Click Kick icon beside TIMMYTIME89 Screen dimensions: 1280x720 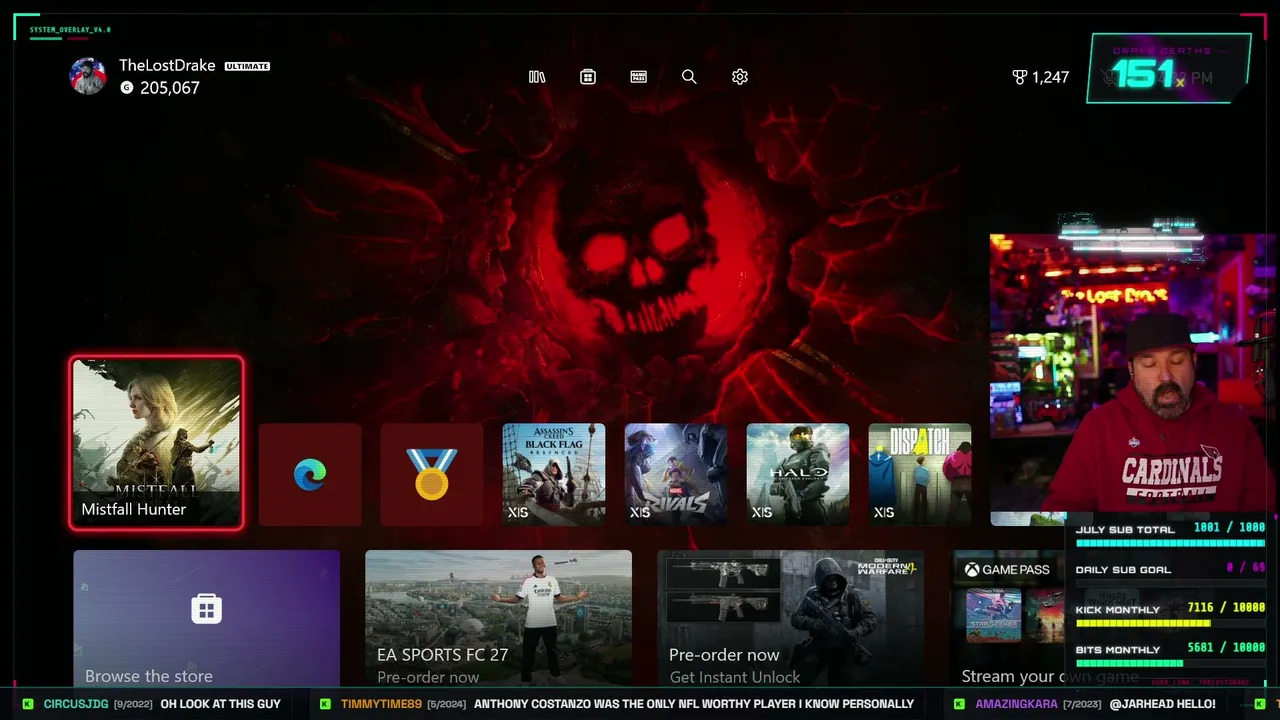[x=325, y=704]
